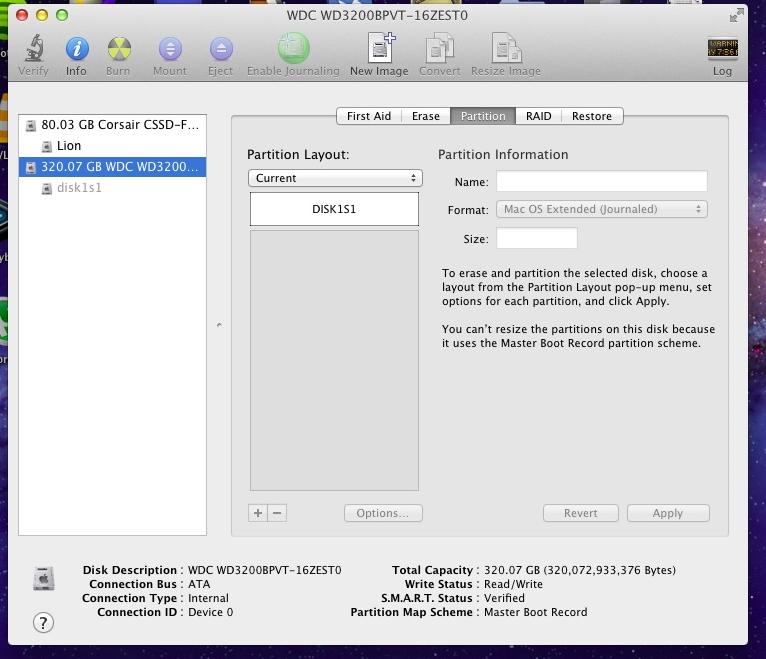Select the 320.07 GB WDC disk
The width and height of the screenshot is (766, 659).
click(112, 167)
